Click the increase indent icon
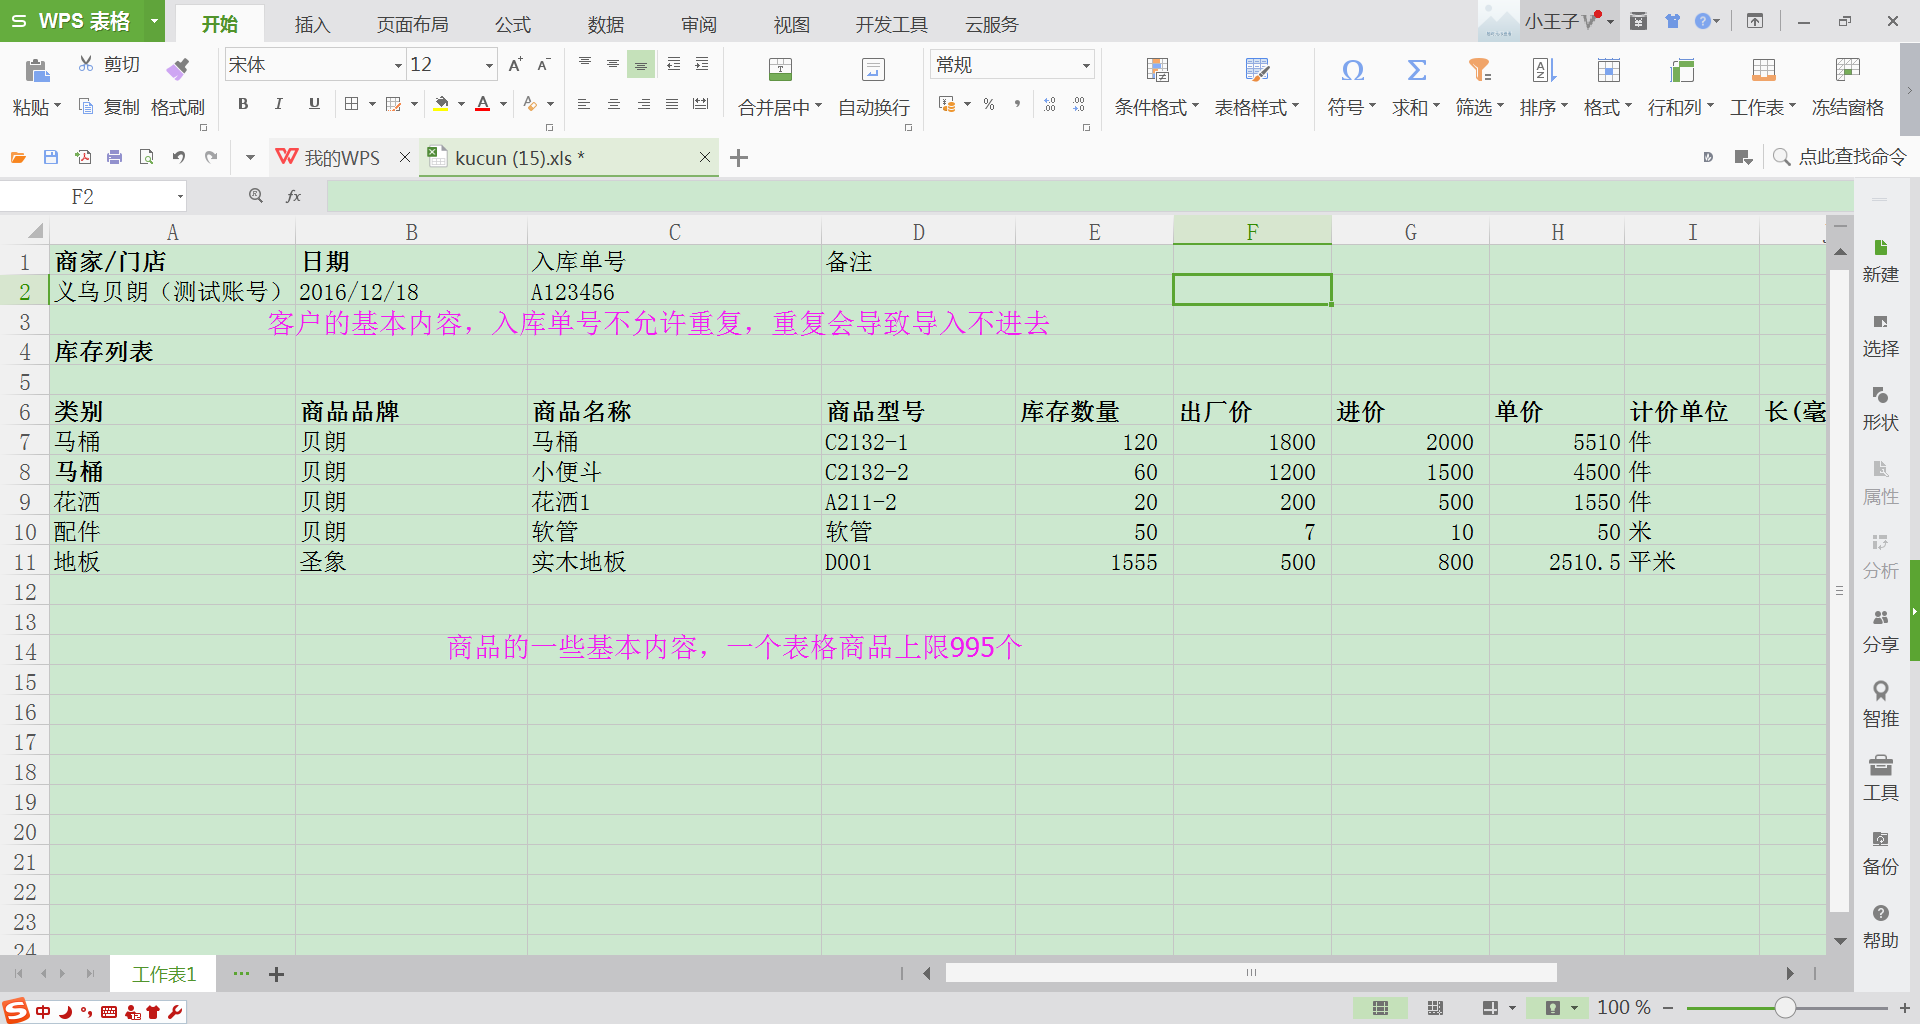This screenshot has width=1920, height=1024. pyautogui.click(x=702, y=64)
